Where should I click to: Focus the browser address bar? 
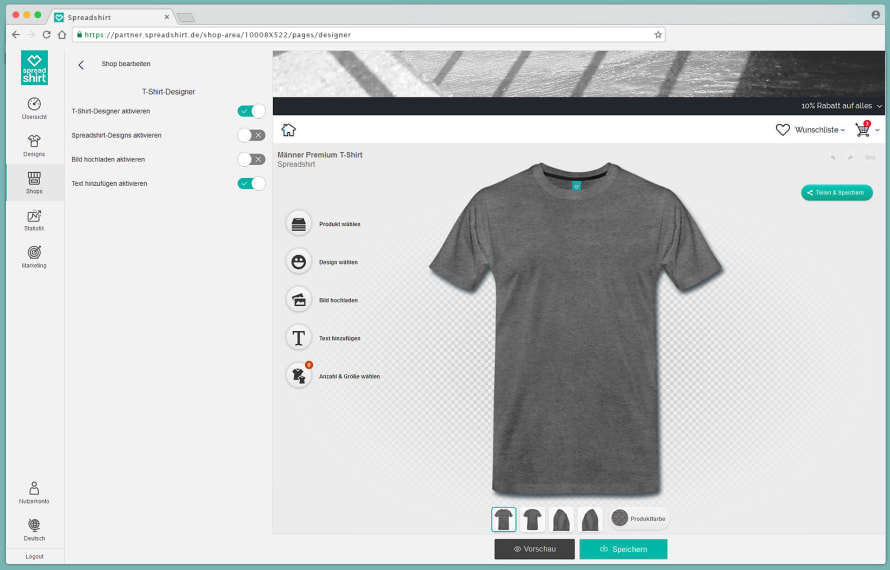point(369,35)
